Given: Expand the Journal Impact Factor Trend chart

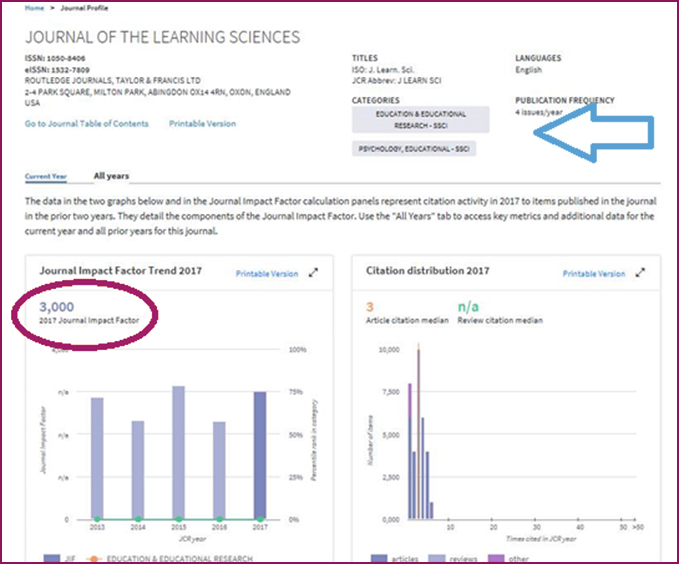Looking at the screenshot, I should [x=312, y=273].
